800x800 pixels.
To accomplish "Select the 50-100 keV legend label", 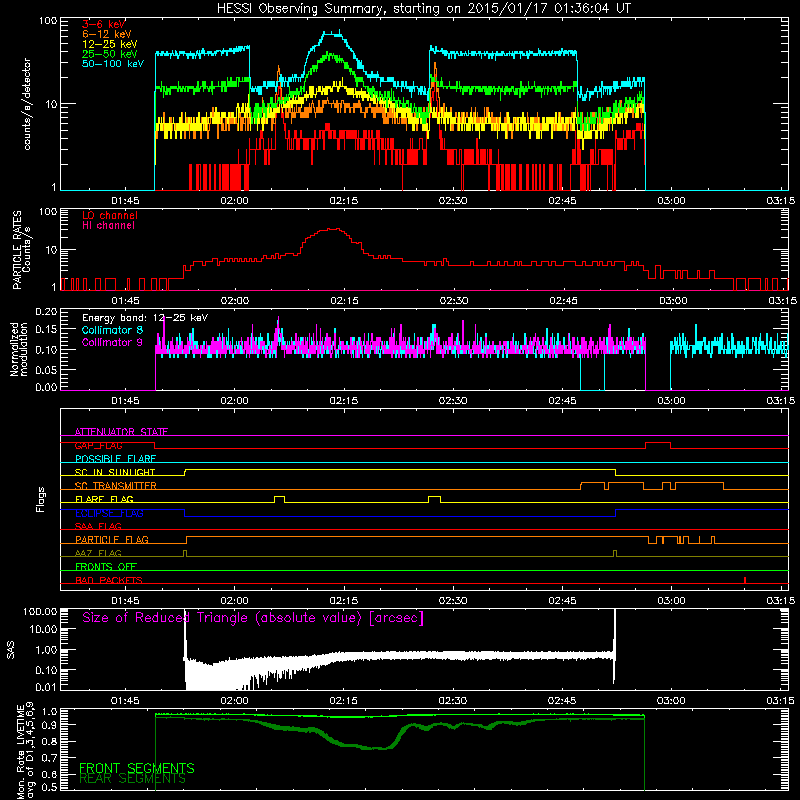I will pyautogui.click(x=113, y=64).
